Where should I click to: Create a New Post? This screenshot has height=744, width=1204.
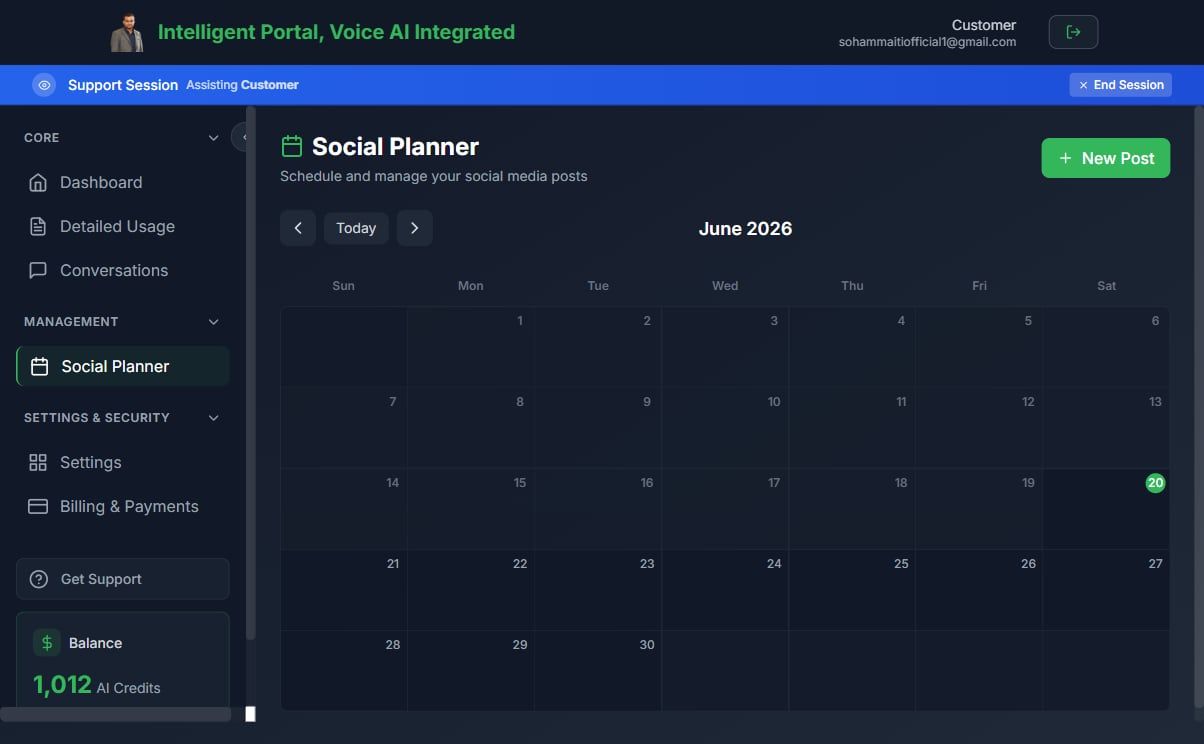pos(1106,158)
